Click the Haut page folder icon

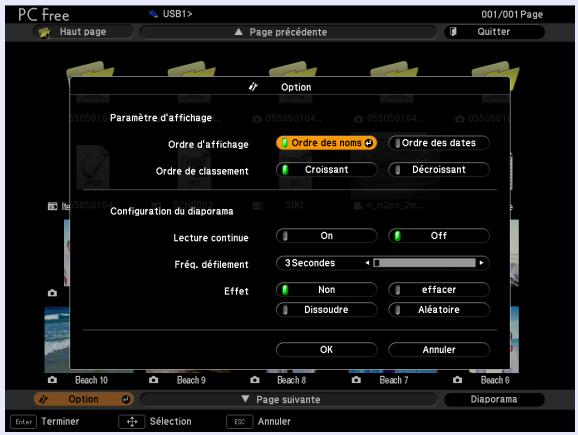point(45,32)
